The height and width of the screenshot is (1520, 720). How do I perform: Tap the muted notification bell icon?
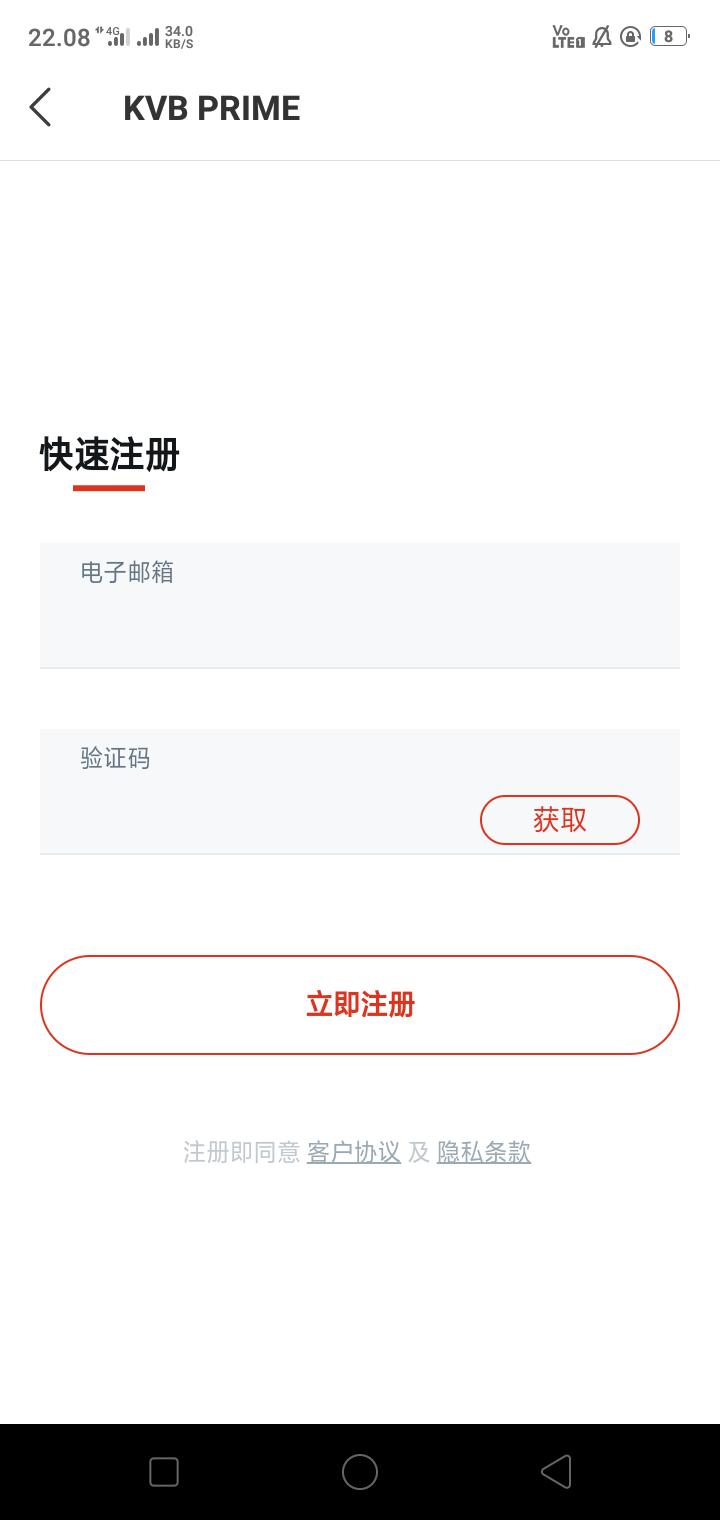pos(602,37)
